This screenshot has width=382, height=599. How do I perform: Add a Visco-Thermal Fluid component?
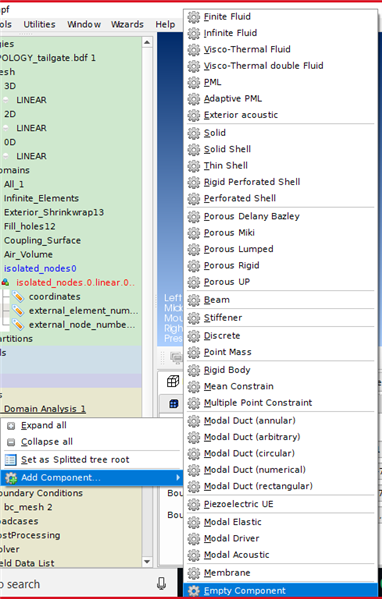click(281, 50)
